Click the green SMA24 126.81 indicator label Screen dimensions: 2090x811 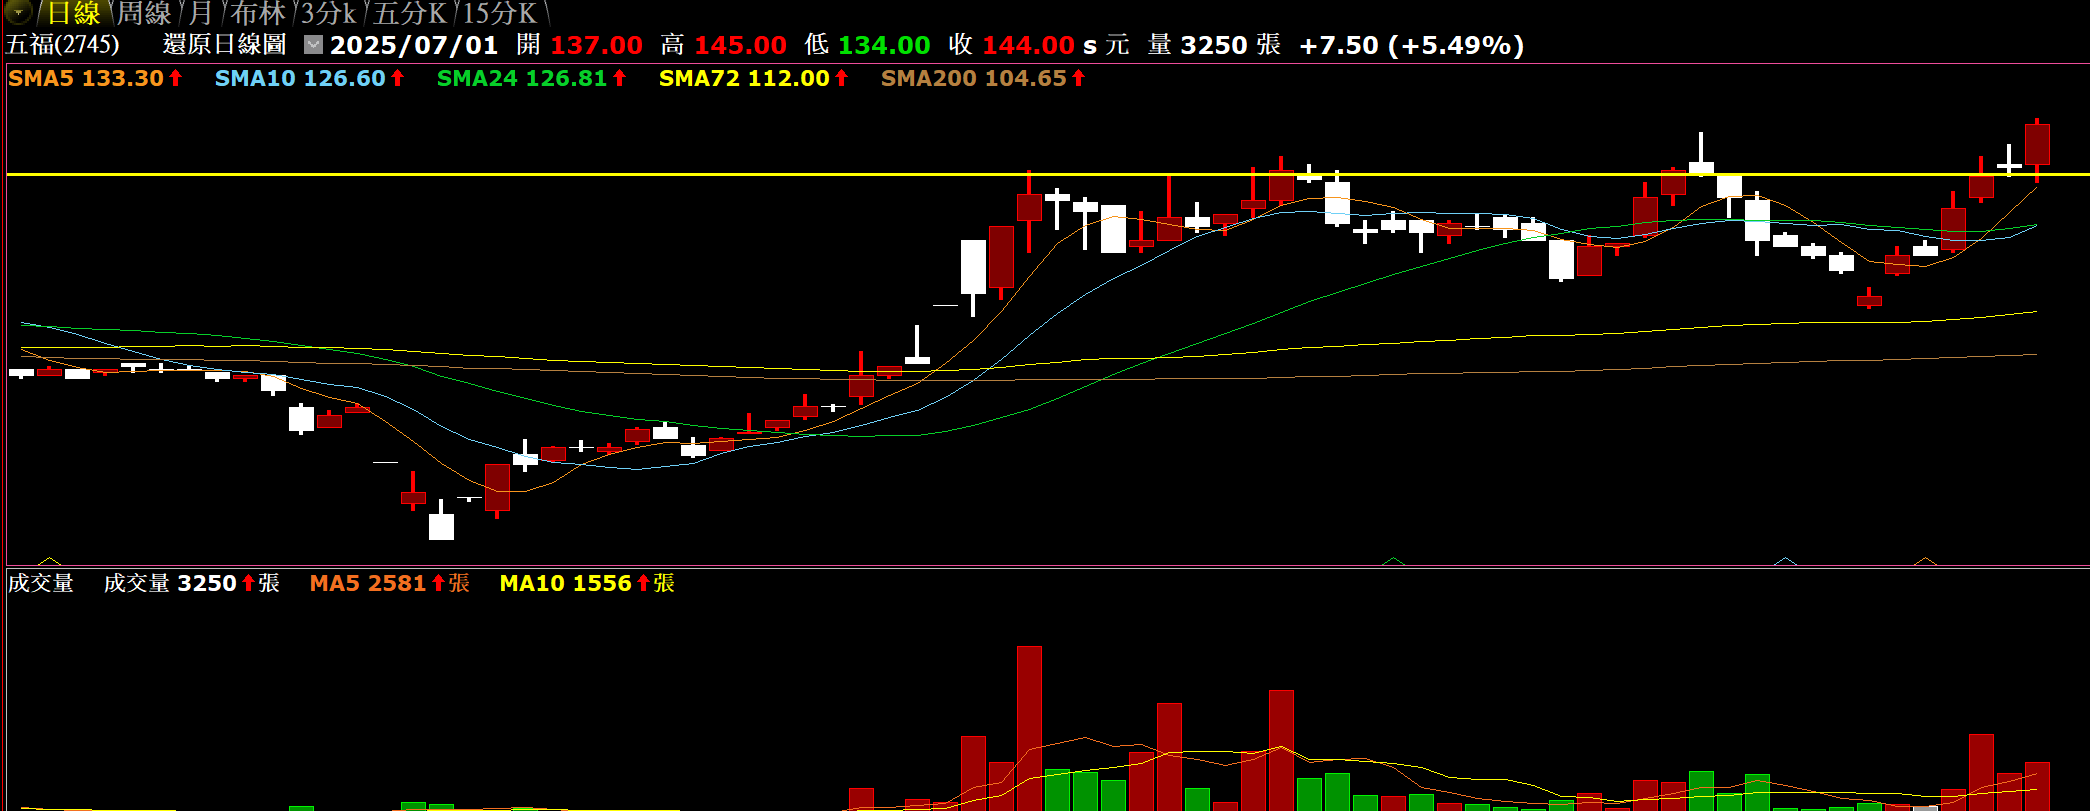[530, 78]
